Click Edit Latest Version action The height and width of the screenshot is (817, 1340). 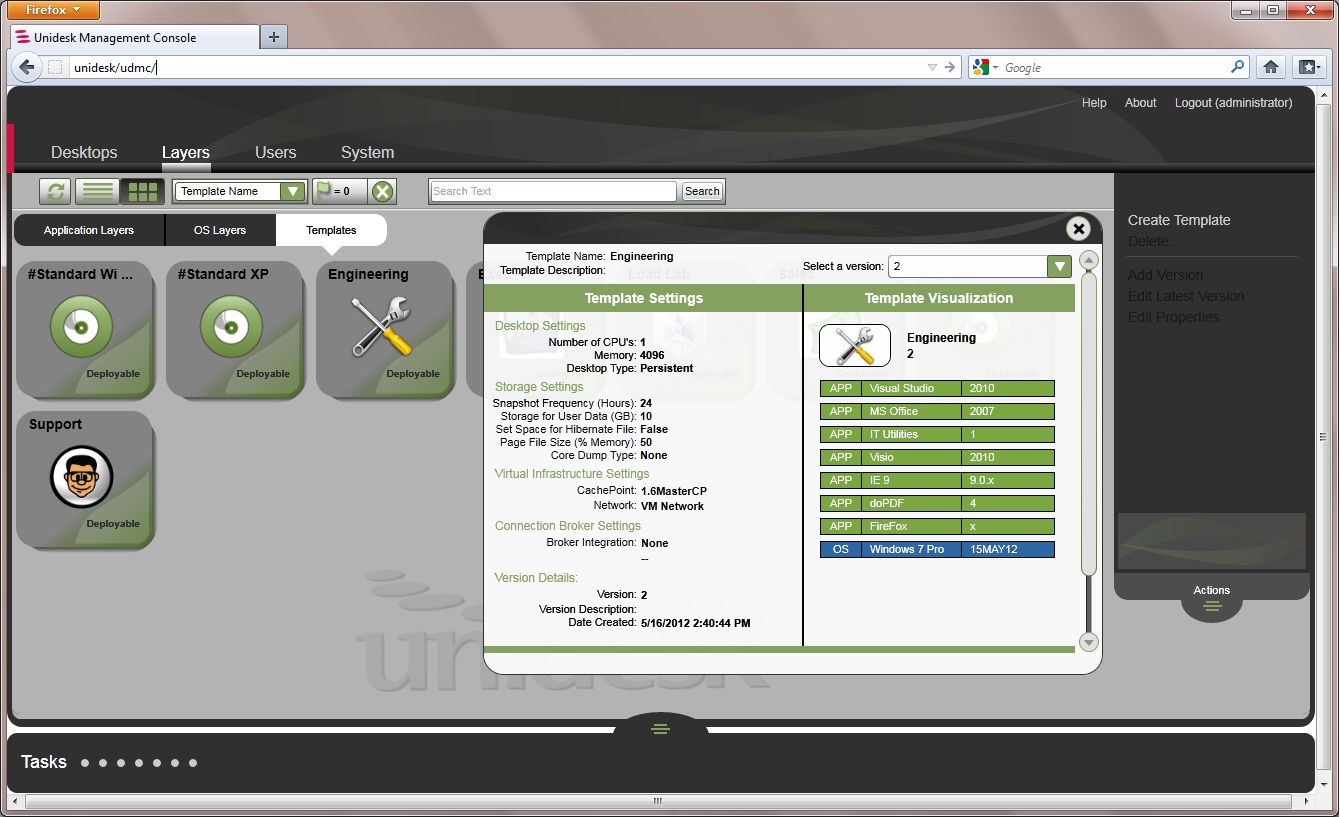point(1186,296)
